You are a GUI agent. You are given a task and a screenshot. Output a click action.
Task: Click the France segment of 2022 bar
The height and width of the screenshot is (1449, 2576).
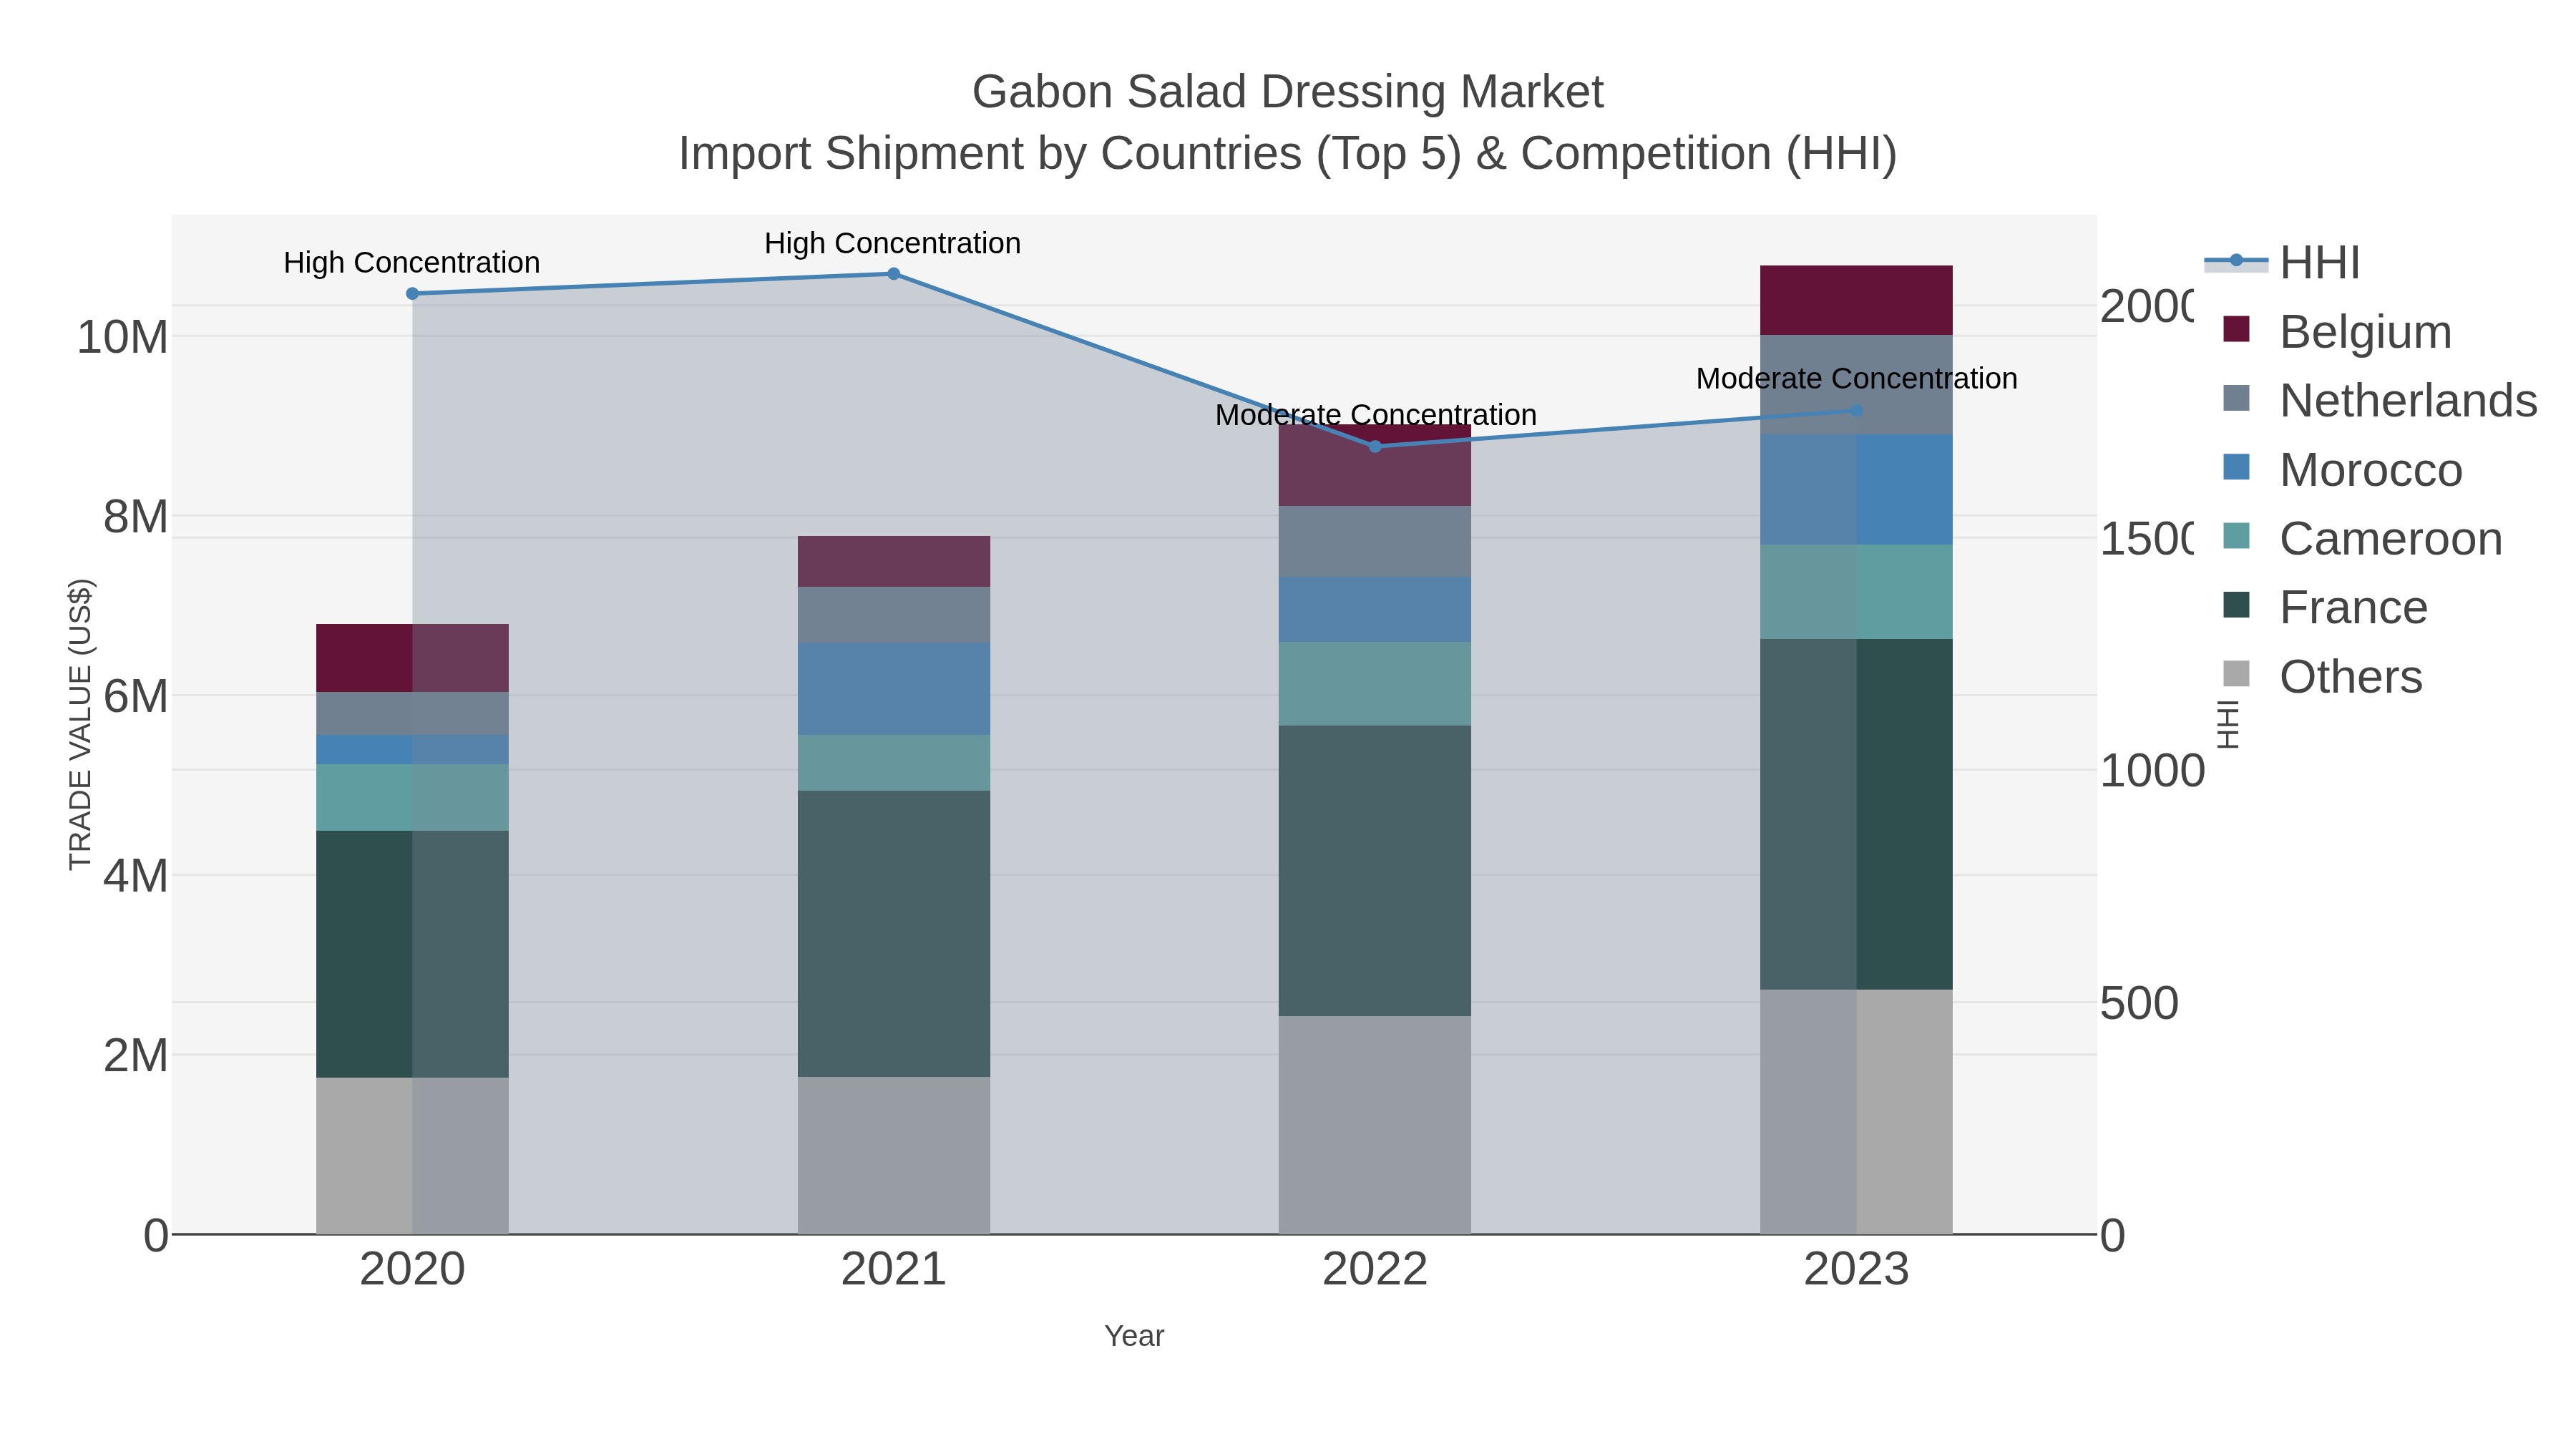pos(1375,871)
